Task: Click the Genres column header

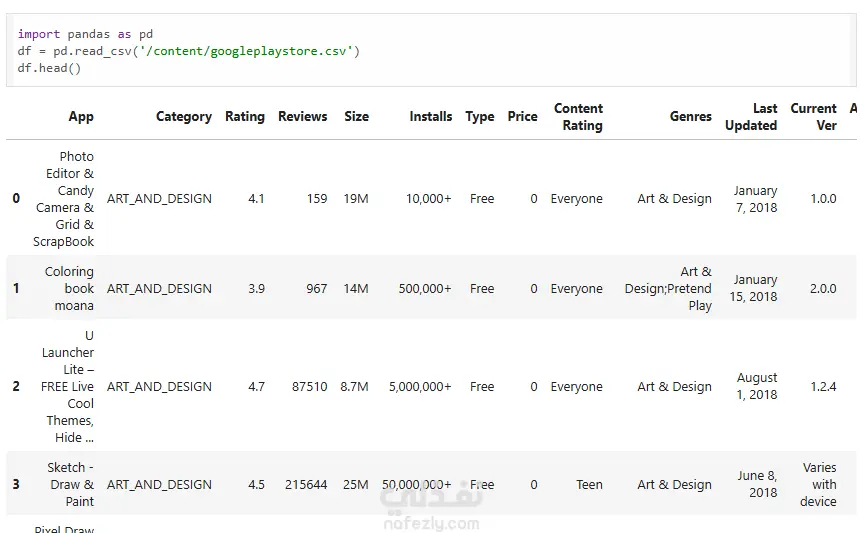Action: tap(690, 116)
